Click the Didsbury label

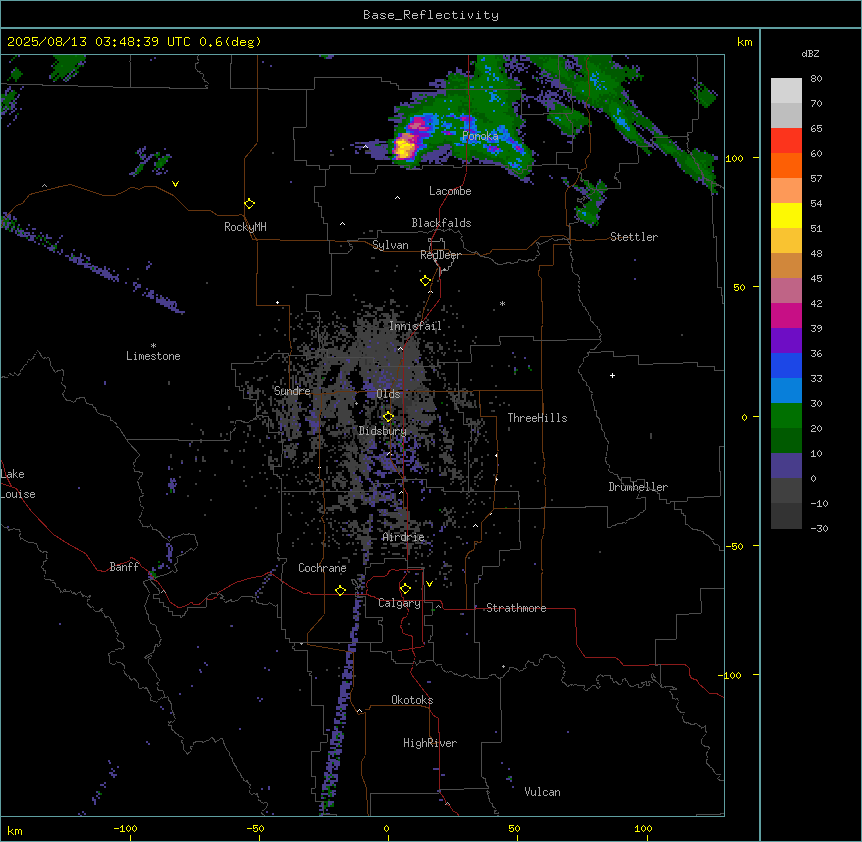click(383, 431)
